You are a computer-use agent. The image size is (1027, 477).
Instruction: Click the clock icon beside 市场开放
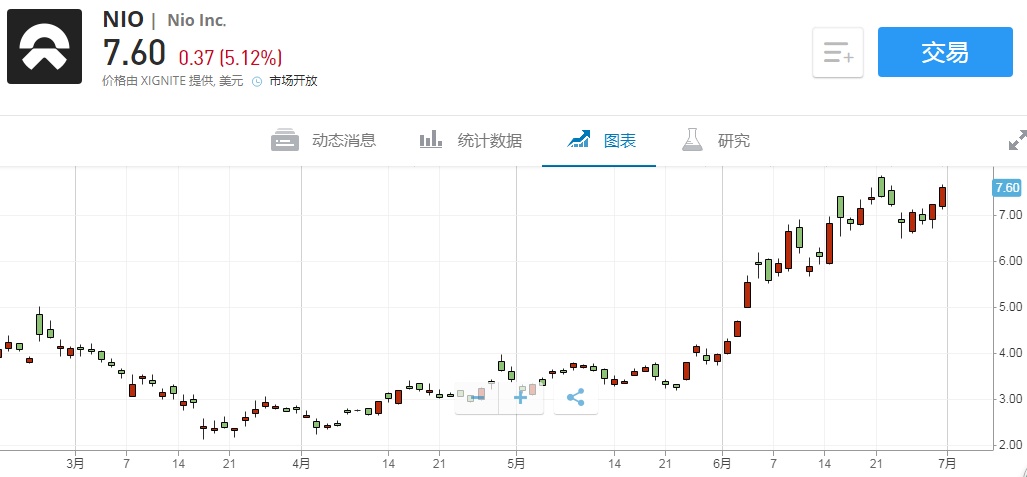click(257, 81)
